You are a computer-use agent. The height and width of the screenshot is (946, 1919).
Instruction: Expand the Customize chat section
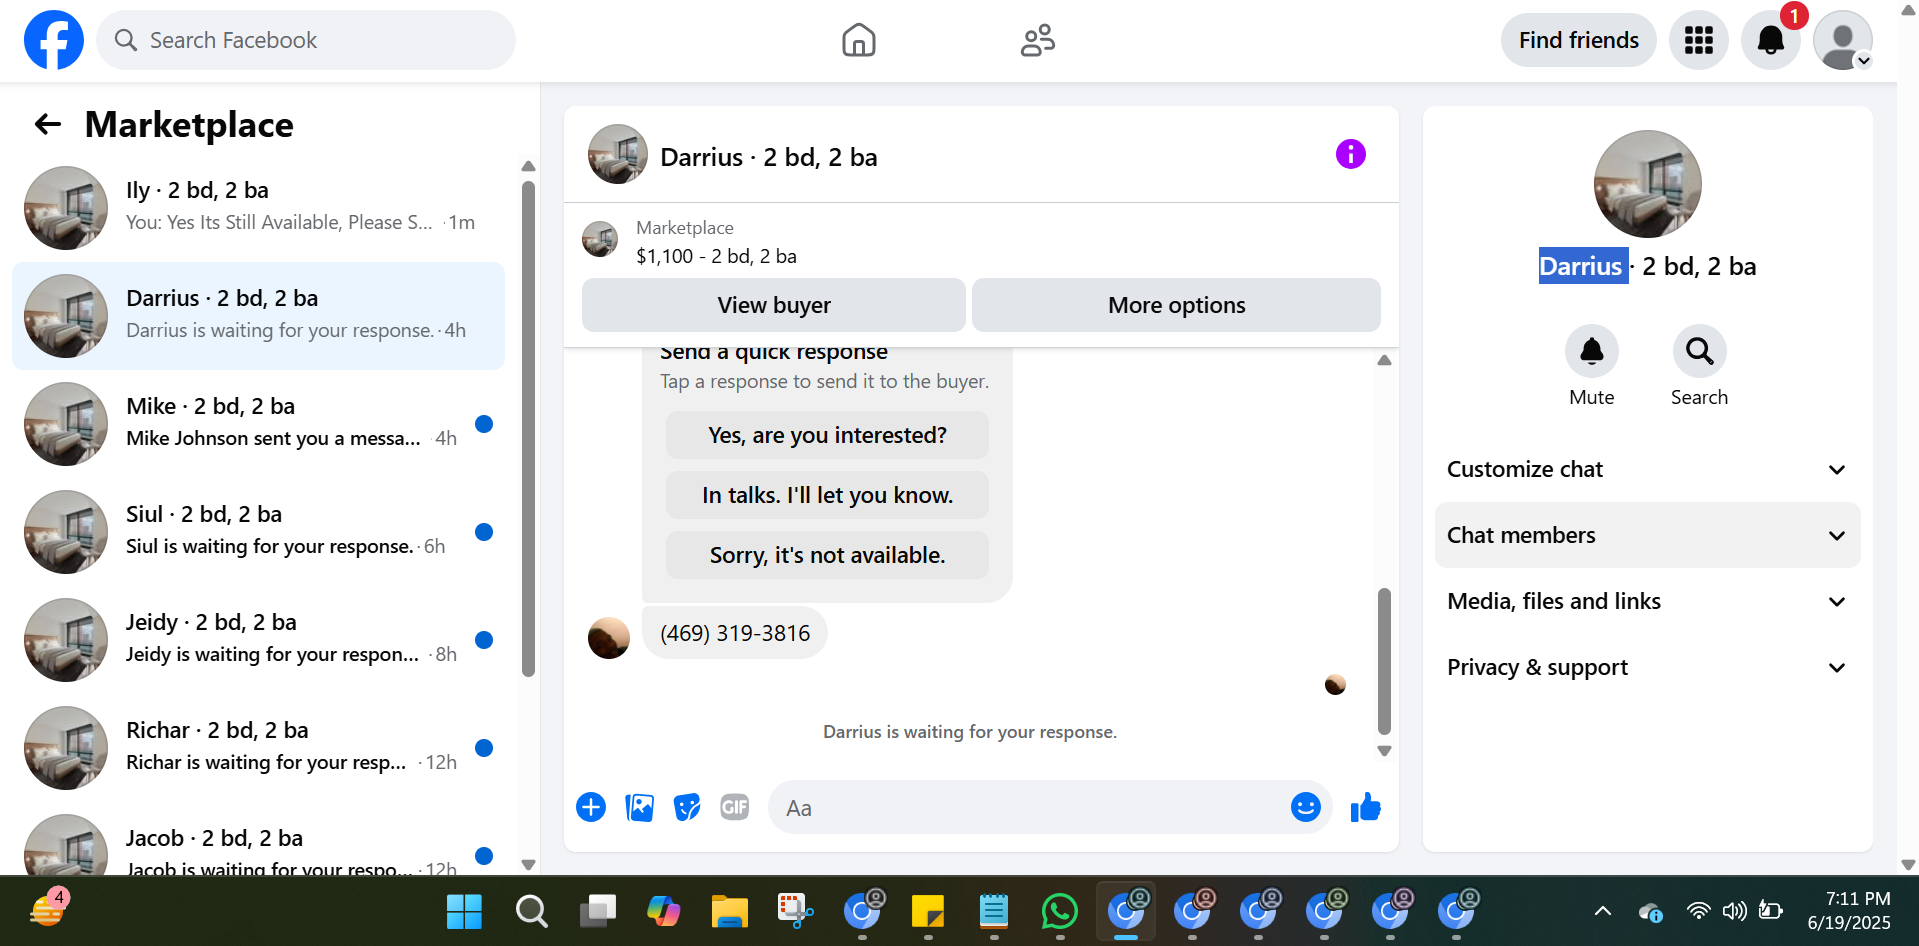pyautogui.click(x=1648, y=469)
